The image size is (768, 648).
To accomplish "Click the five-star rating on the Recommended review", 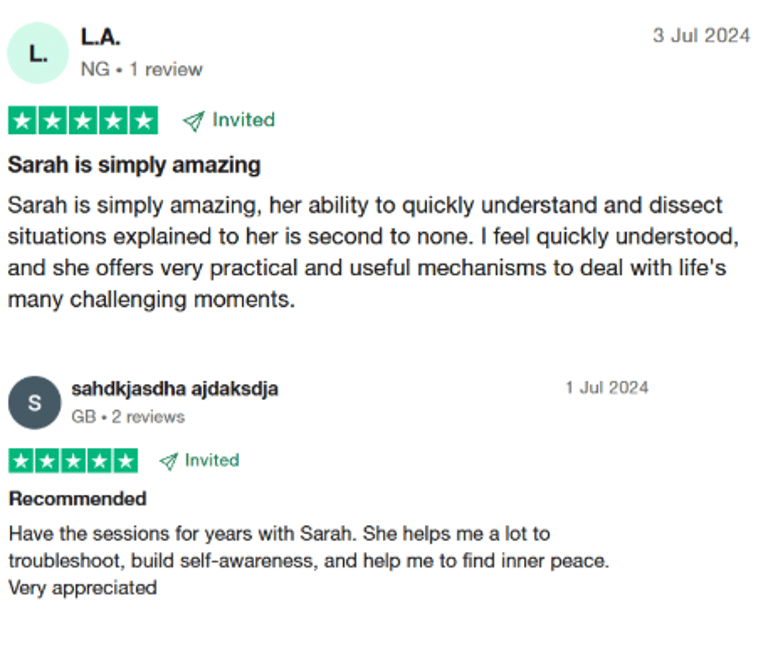I will (x=73, y=461).
